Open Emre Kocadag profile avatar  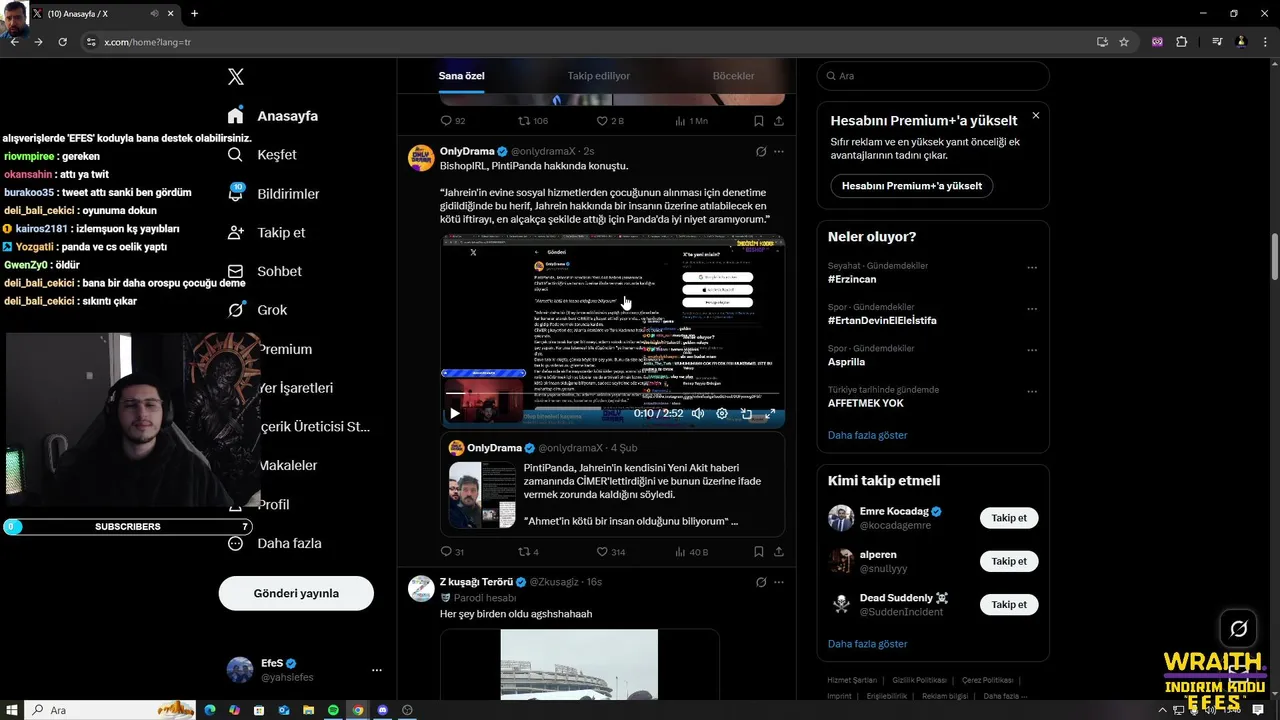pos(841,518)
